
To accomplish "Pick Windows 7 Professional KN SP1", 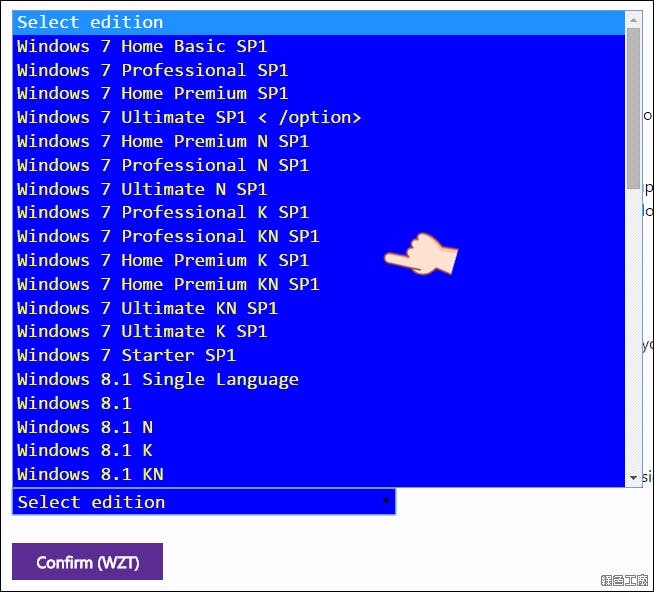I will (x=319, y=237).
